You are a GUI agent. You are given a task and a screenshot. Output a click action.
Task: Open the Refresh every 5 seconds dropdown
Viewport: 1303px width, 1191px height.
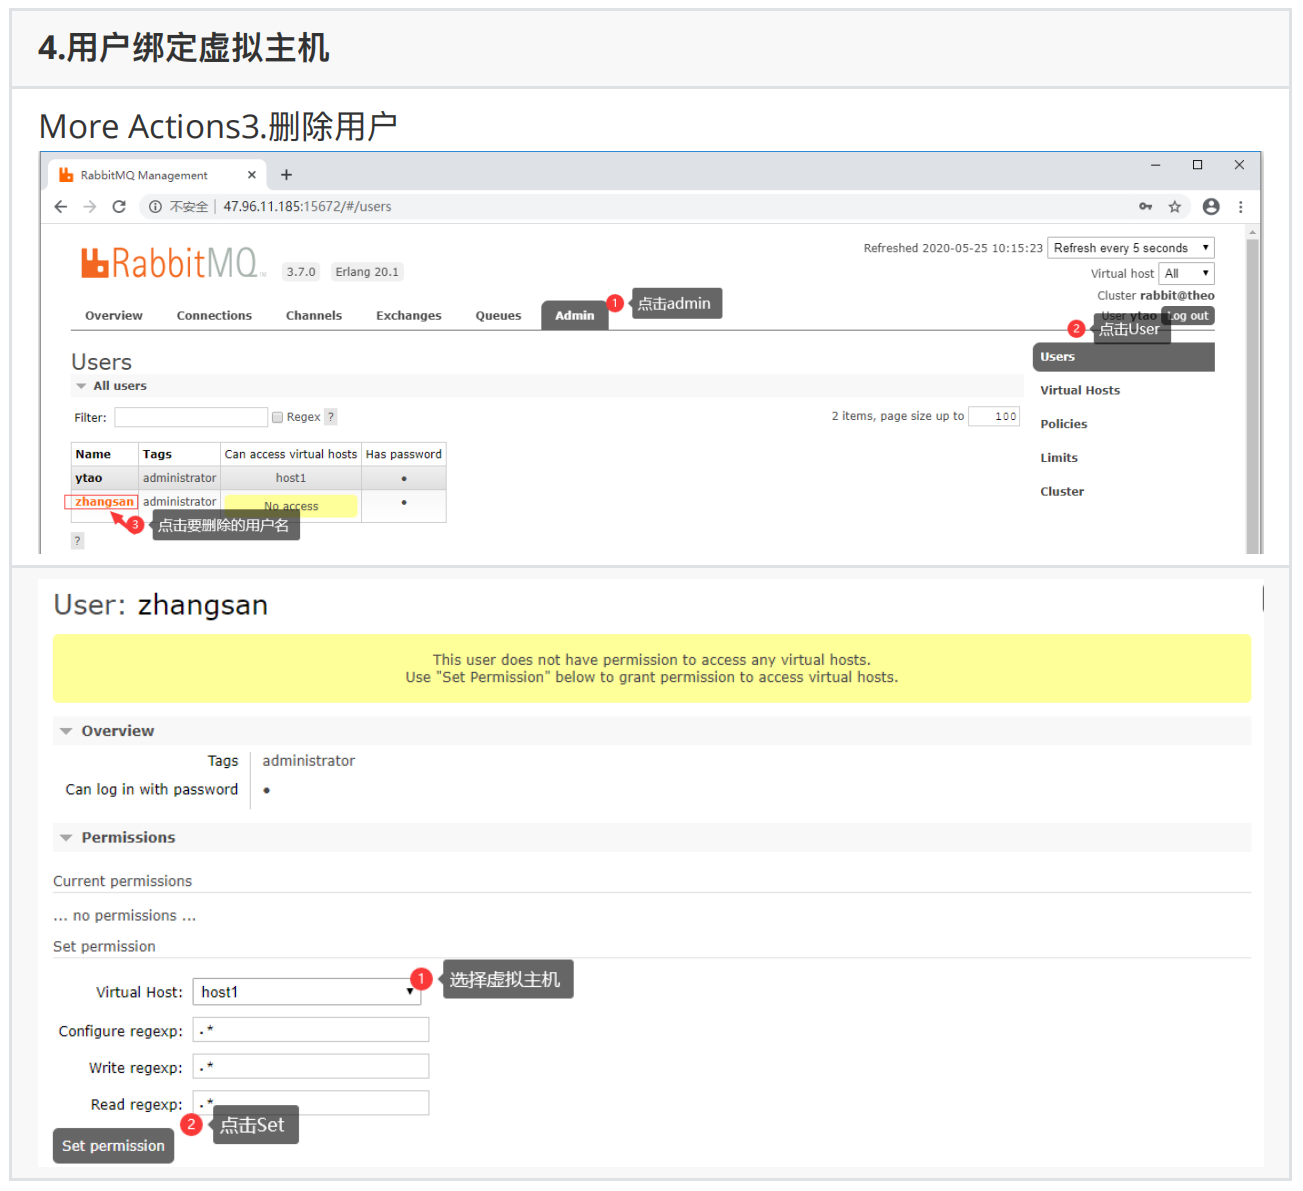coord(1130,248)
